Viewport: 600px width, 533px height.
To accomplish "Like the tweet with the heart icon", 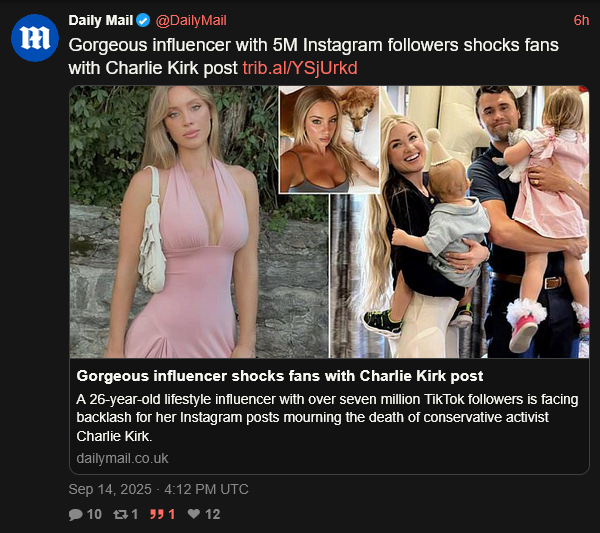I will (x=194, y=514).
